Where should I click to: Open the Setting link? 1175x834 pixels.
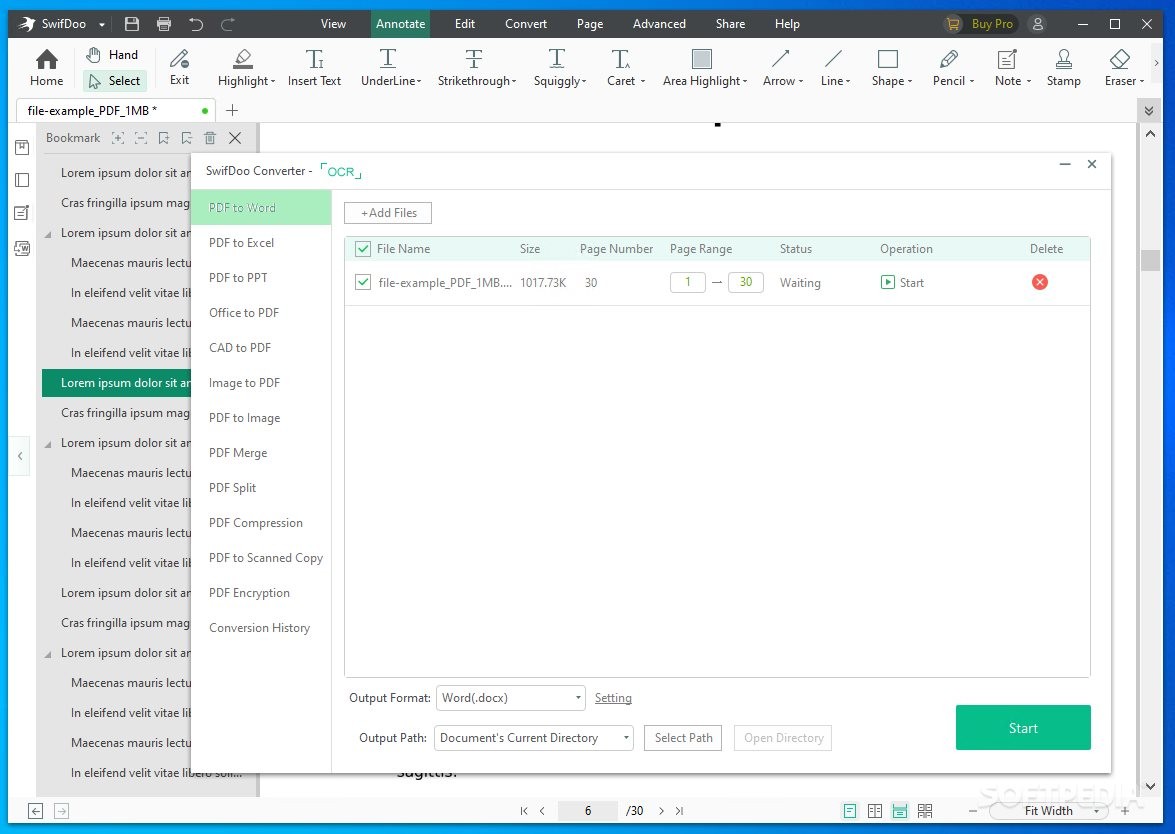coord(613,698)
